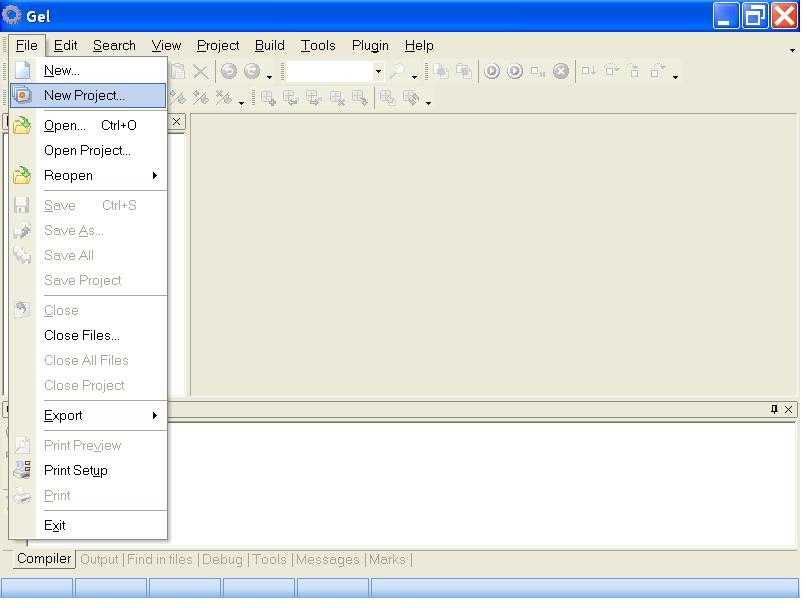The image size is (804, 615).
Task: Open the toolbar search combo box dropdown
Action: [378, 72]
